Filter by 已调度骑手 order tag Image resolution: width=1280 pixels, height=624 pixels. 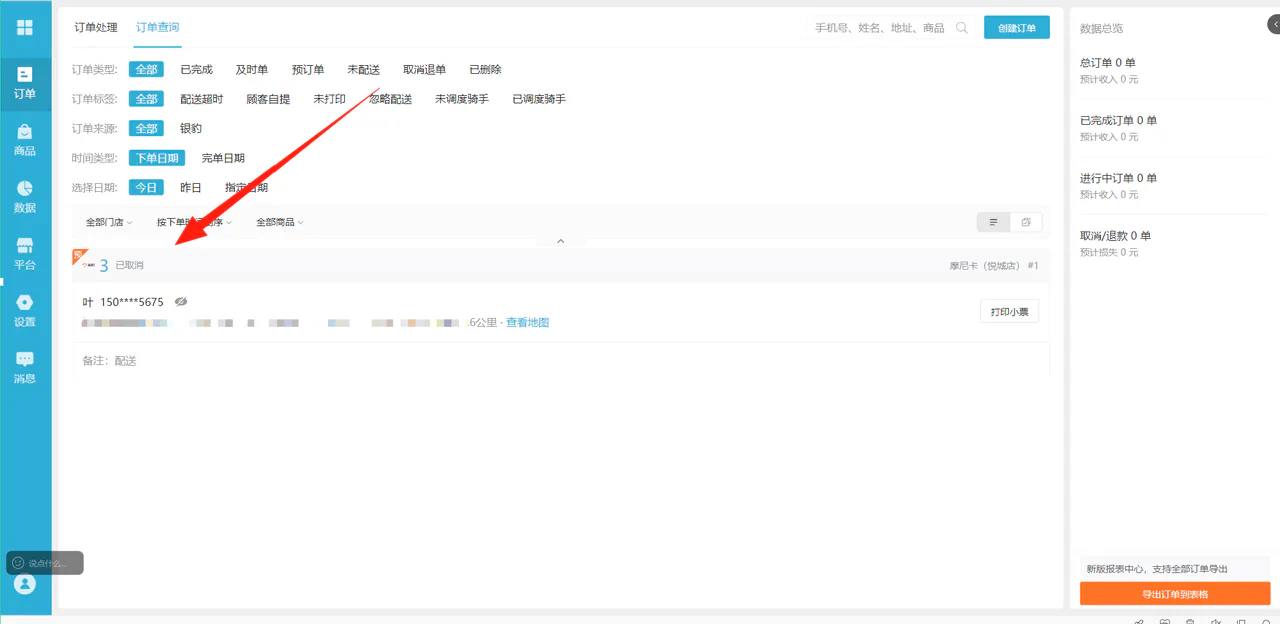click(539, 99)
